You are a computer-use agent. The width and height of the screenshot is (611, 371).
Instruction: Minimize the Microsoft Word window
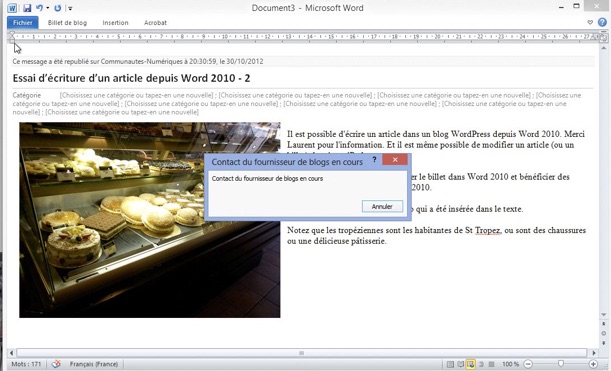pyautogui.click(x=561, y=7)
